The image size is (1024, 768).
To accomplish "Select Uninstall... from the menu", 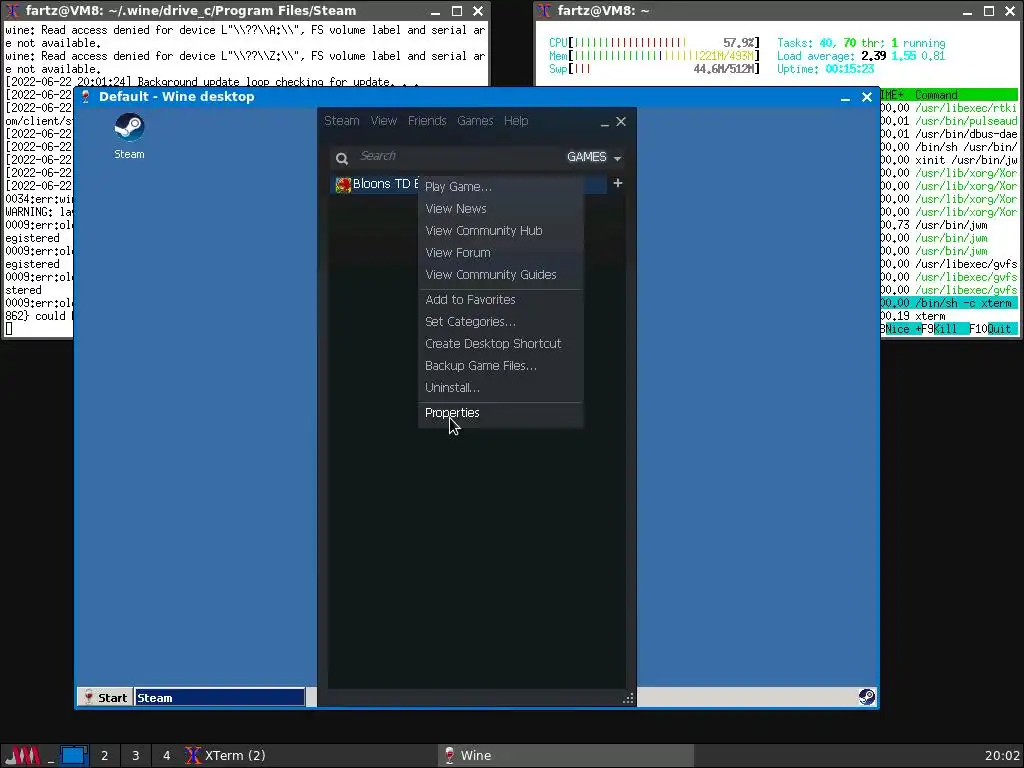I will tap(500, 388).
